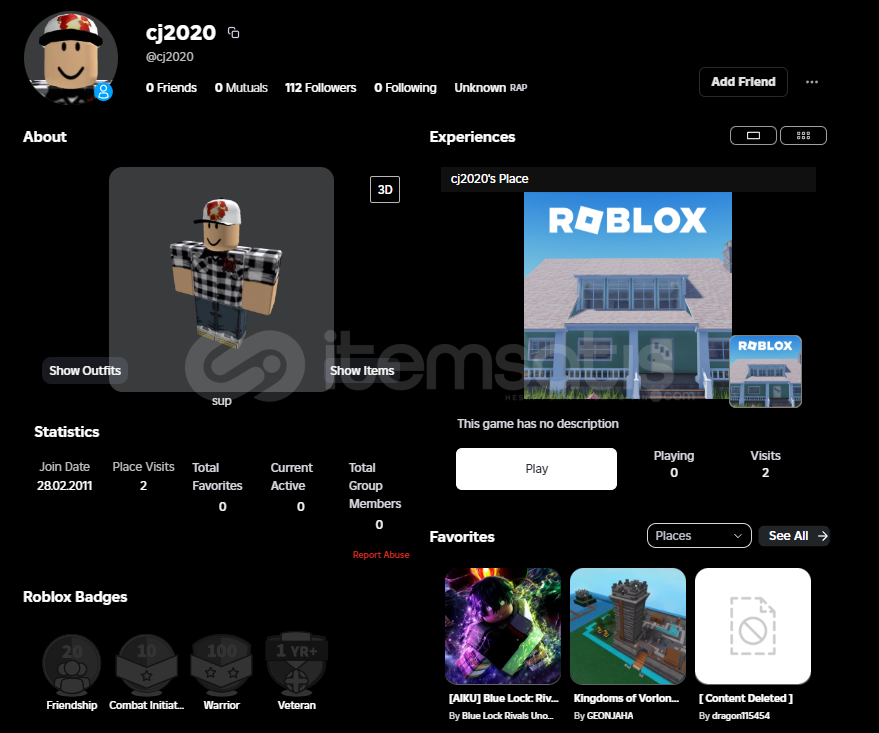Click the Current Active label
Image resolution: width=879 pixels, height=733 pixels.
point(292,476)
